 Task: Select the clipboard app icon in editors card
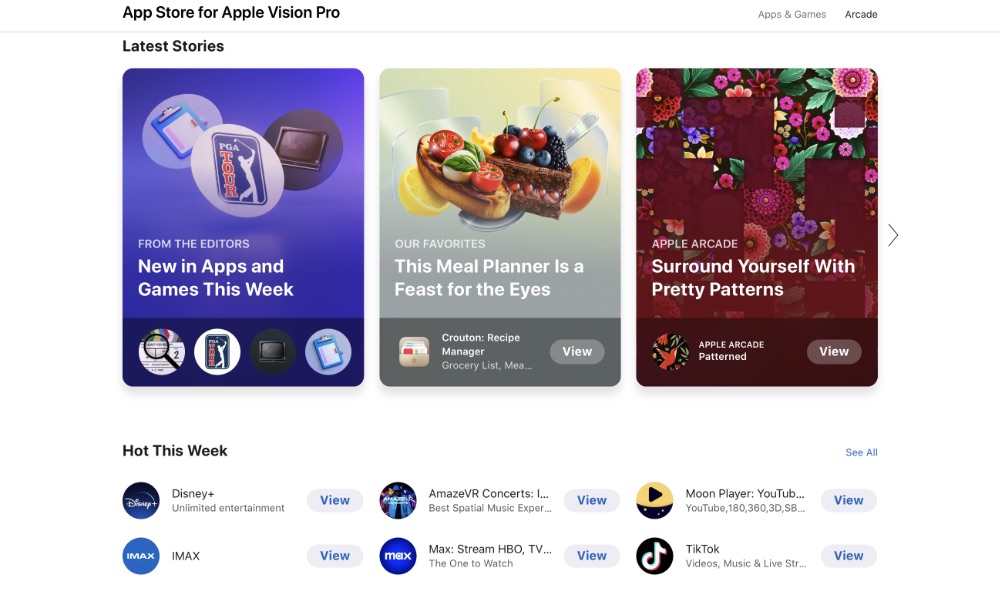[x=328, y=352]
